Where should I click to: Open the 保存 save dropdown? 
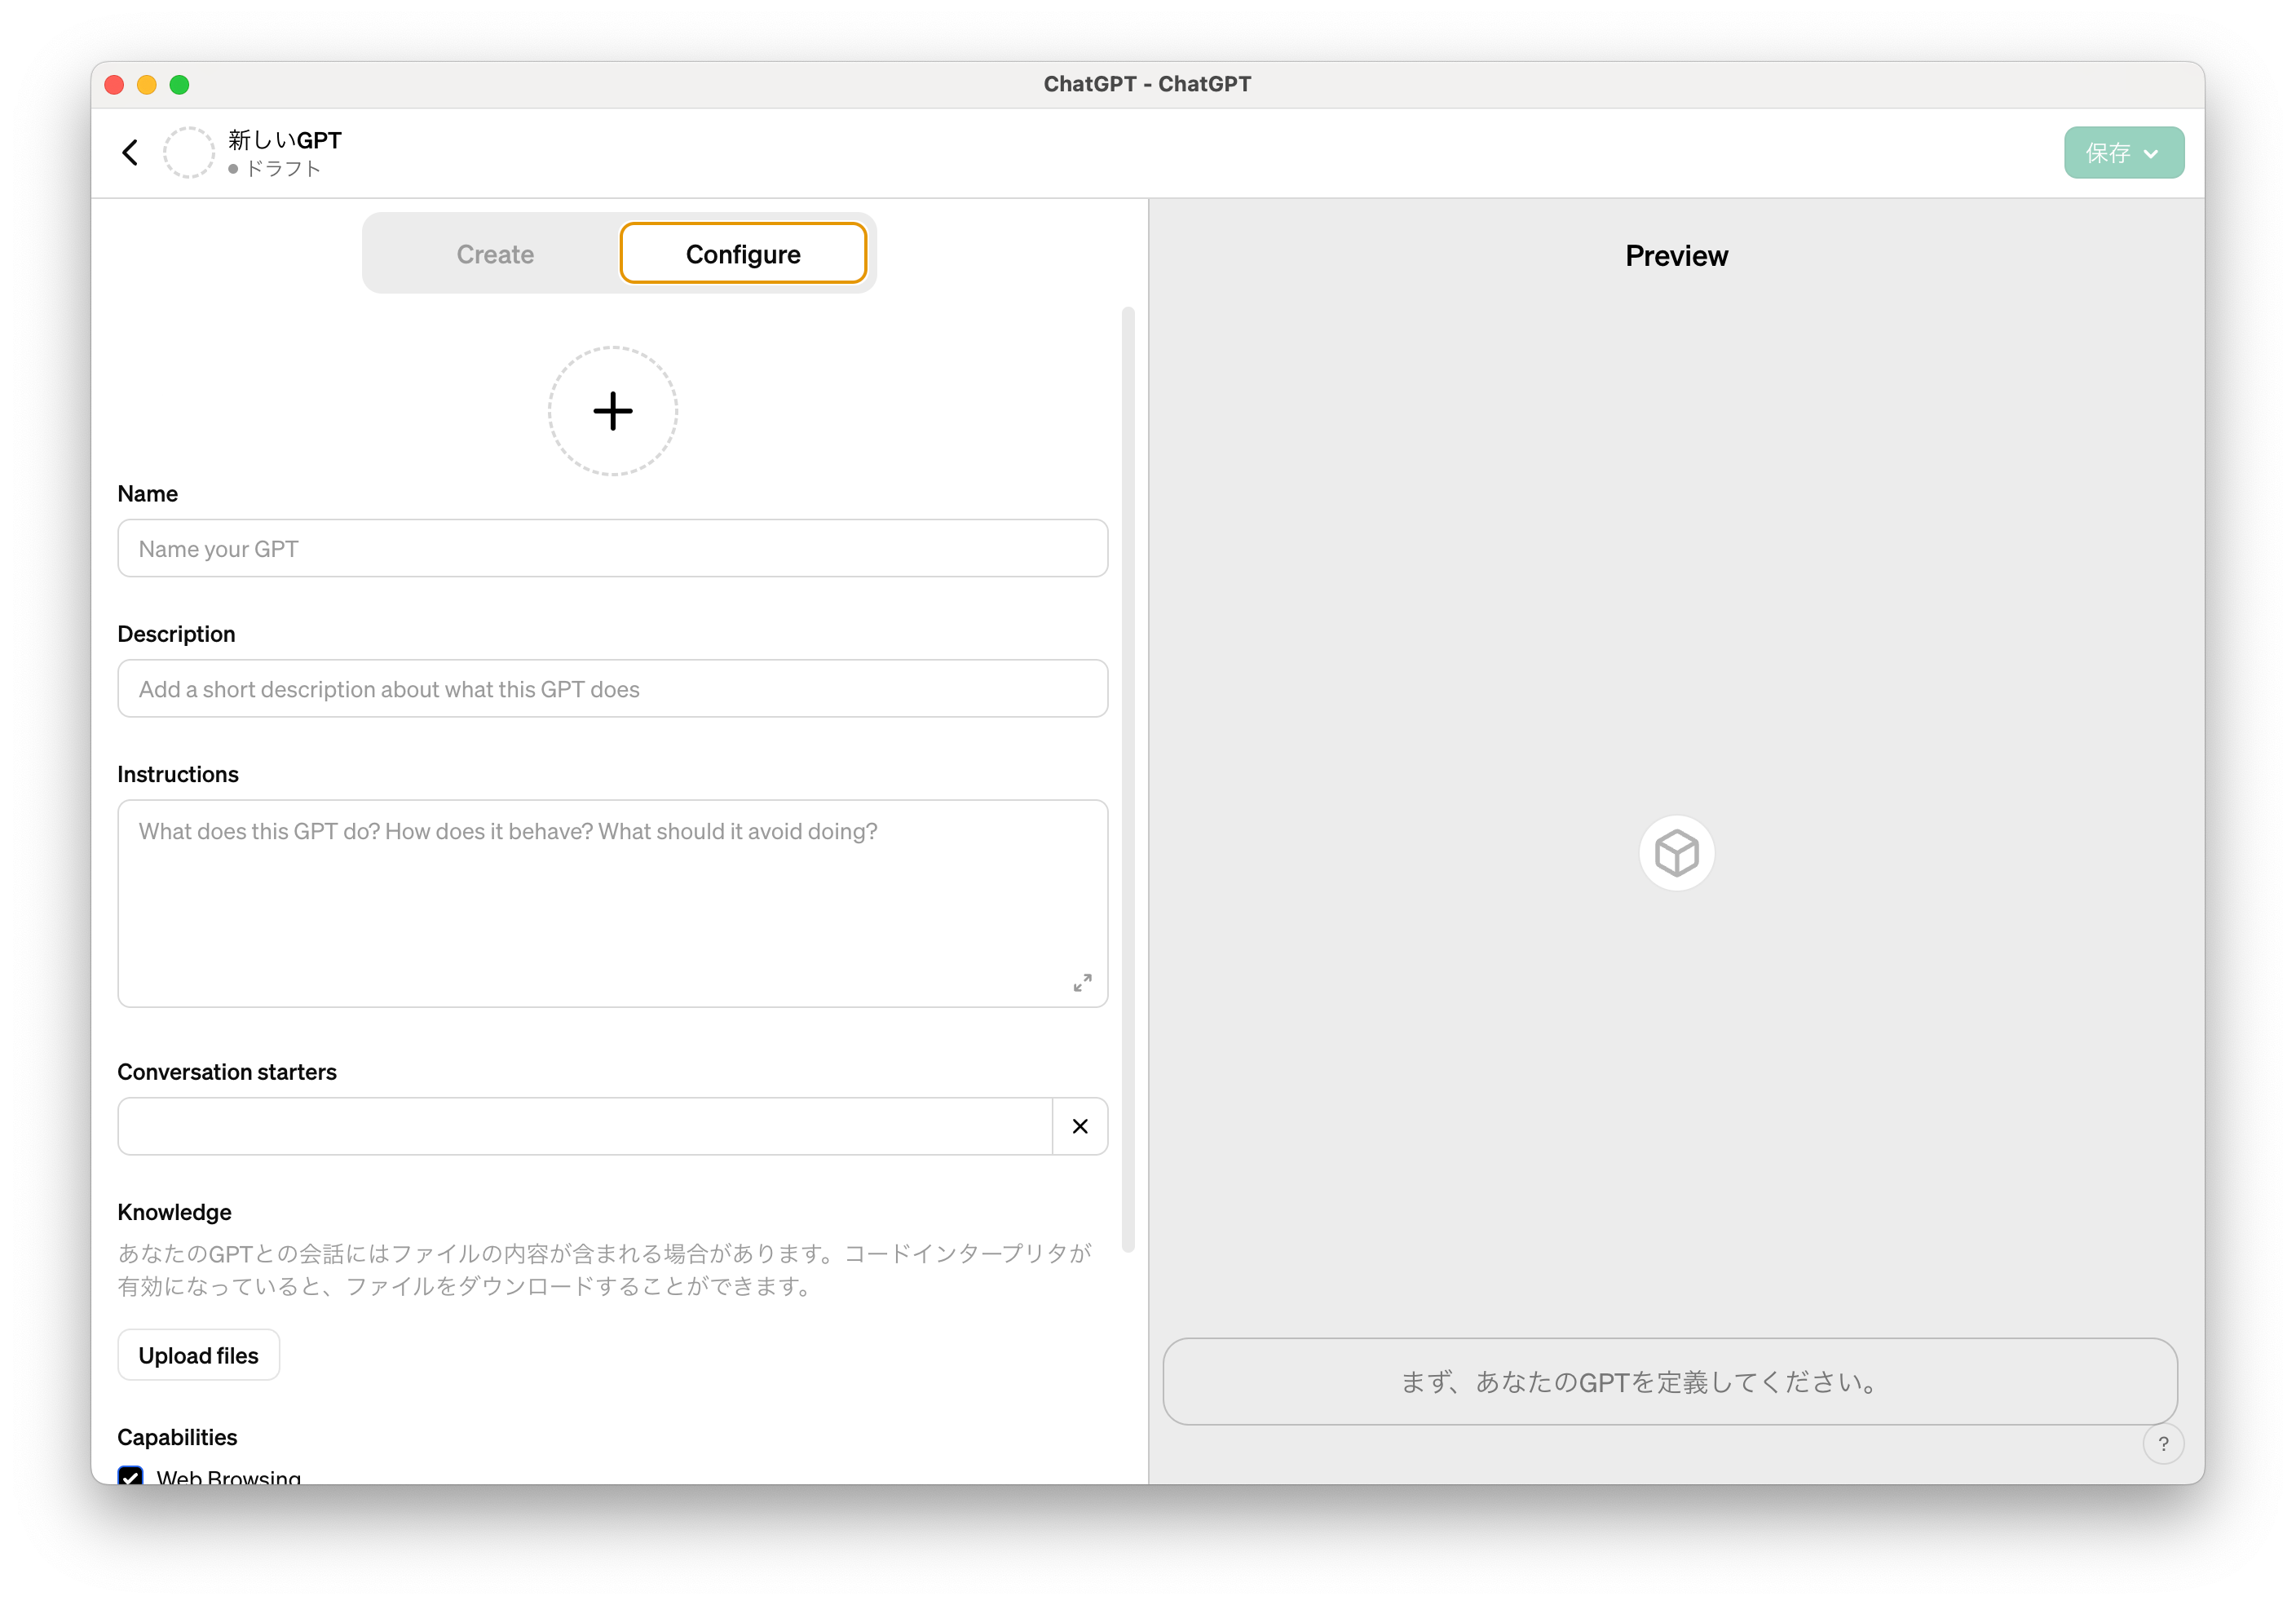tap(2124, 153)
